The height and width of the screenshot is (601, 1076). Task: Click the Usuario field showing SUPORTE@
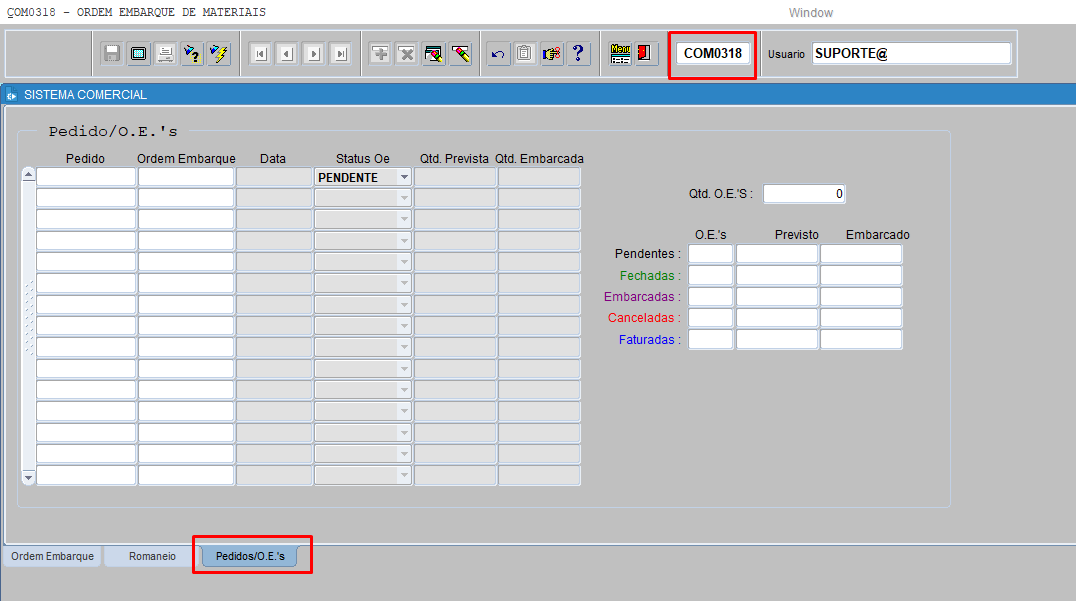[911, 54]
